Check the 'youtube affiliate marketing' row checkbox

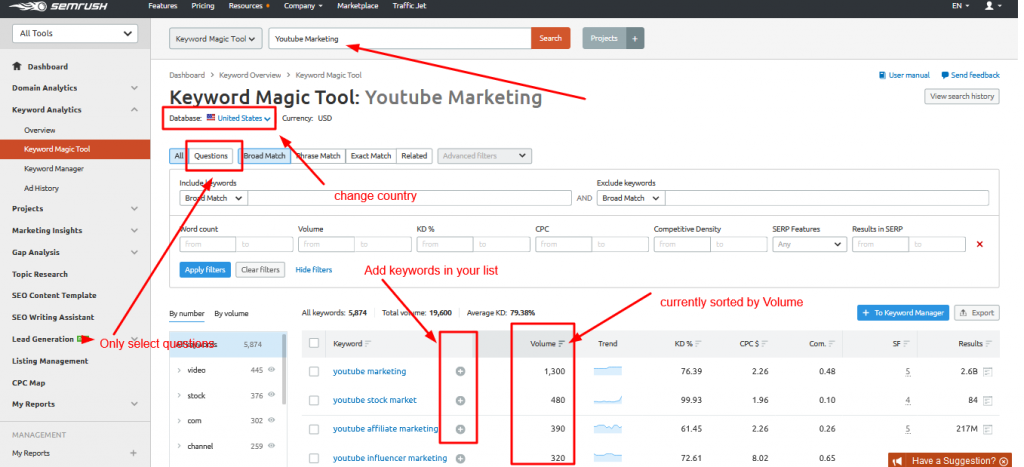(x=314, y=429)
